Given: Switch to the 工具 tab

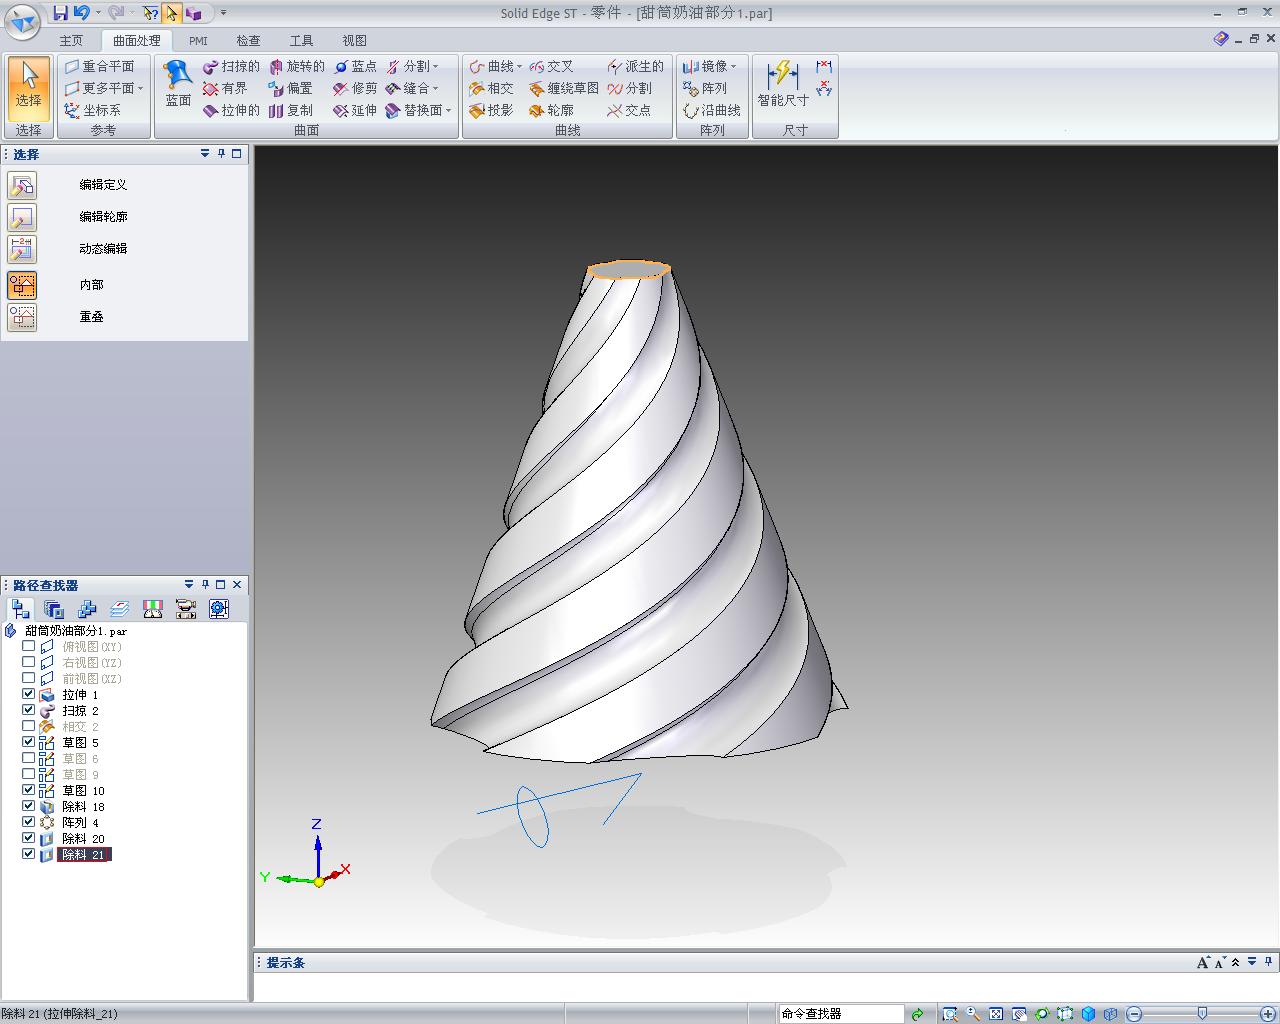Looking at the screenshot, I should coord(301,41).
